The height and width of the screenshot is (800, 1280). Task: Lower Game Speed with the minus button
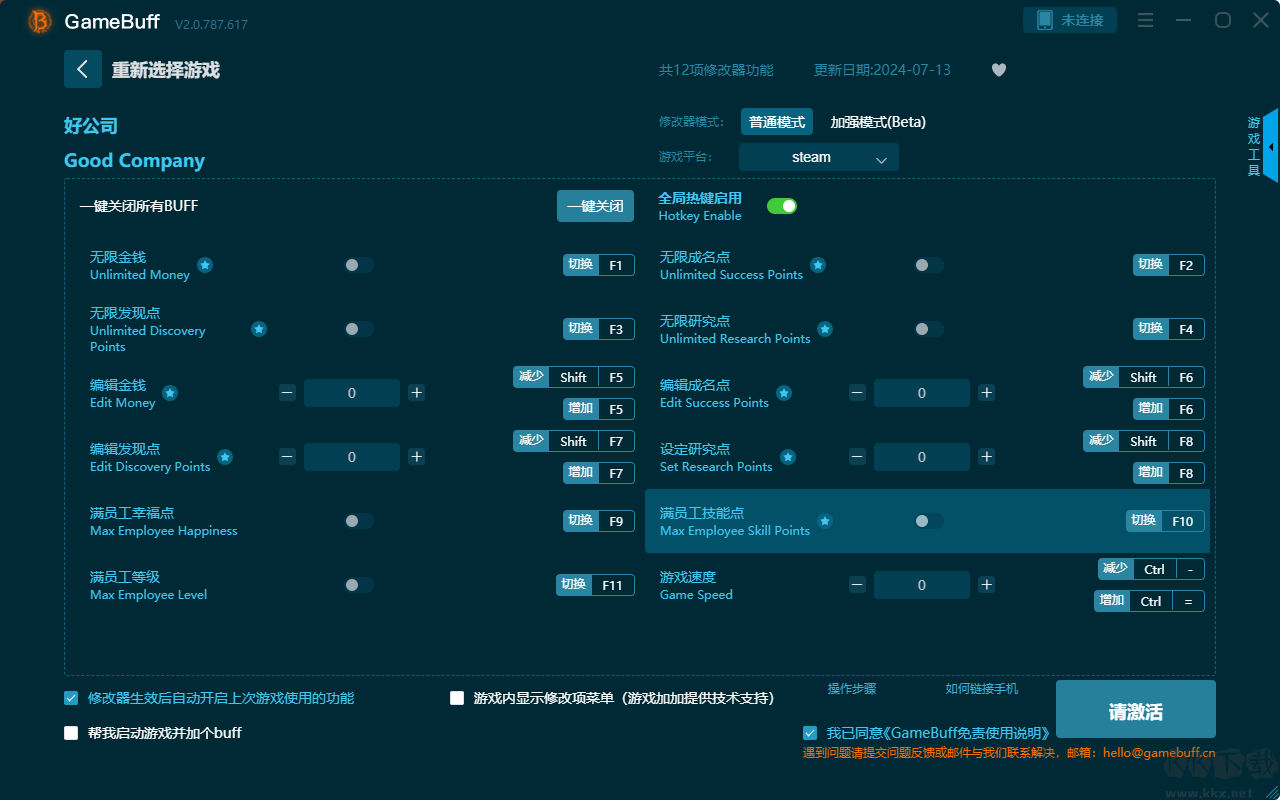click(x=857, y=585)
